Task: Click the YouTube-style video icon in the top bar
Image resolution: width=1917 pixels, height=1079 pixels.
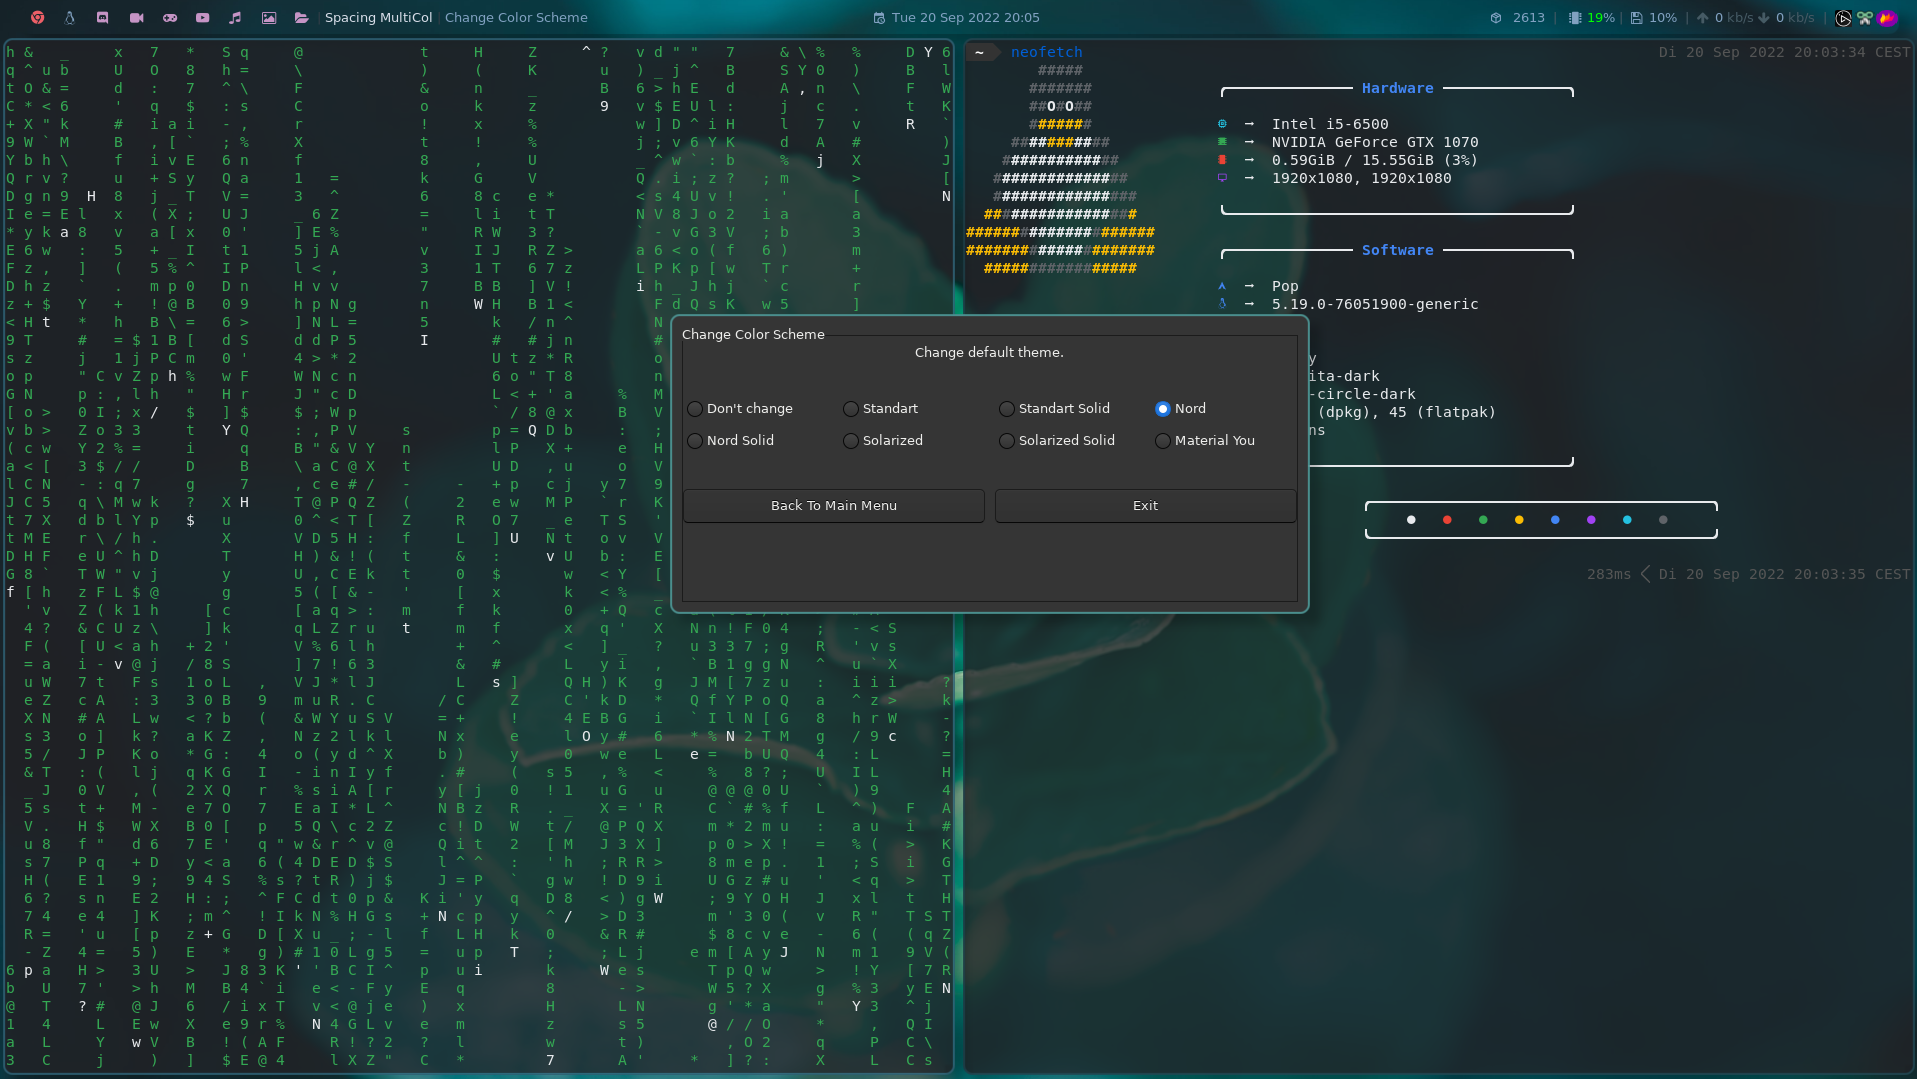Action: pyautogui.click(x=202, y=17)
